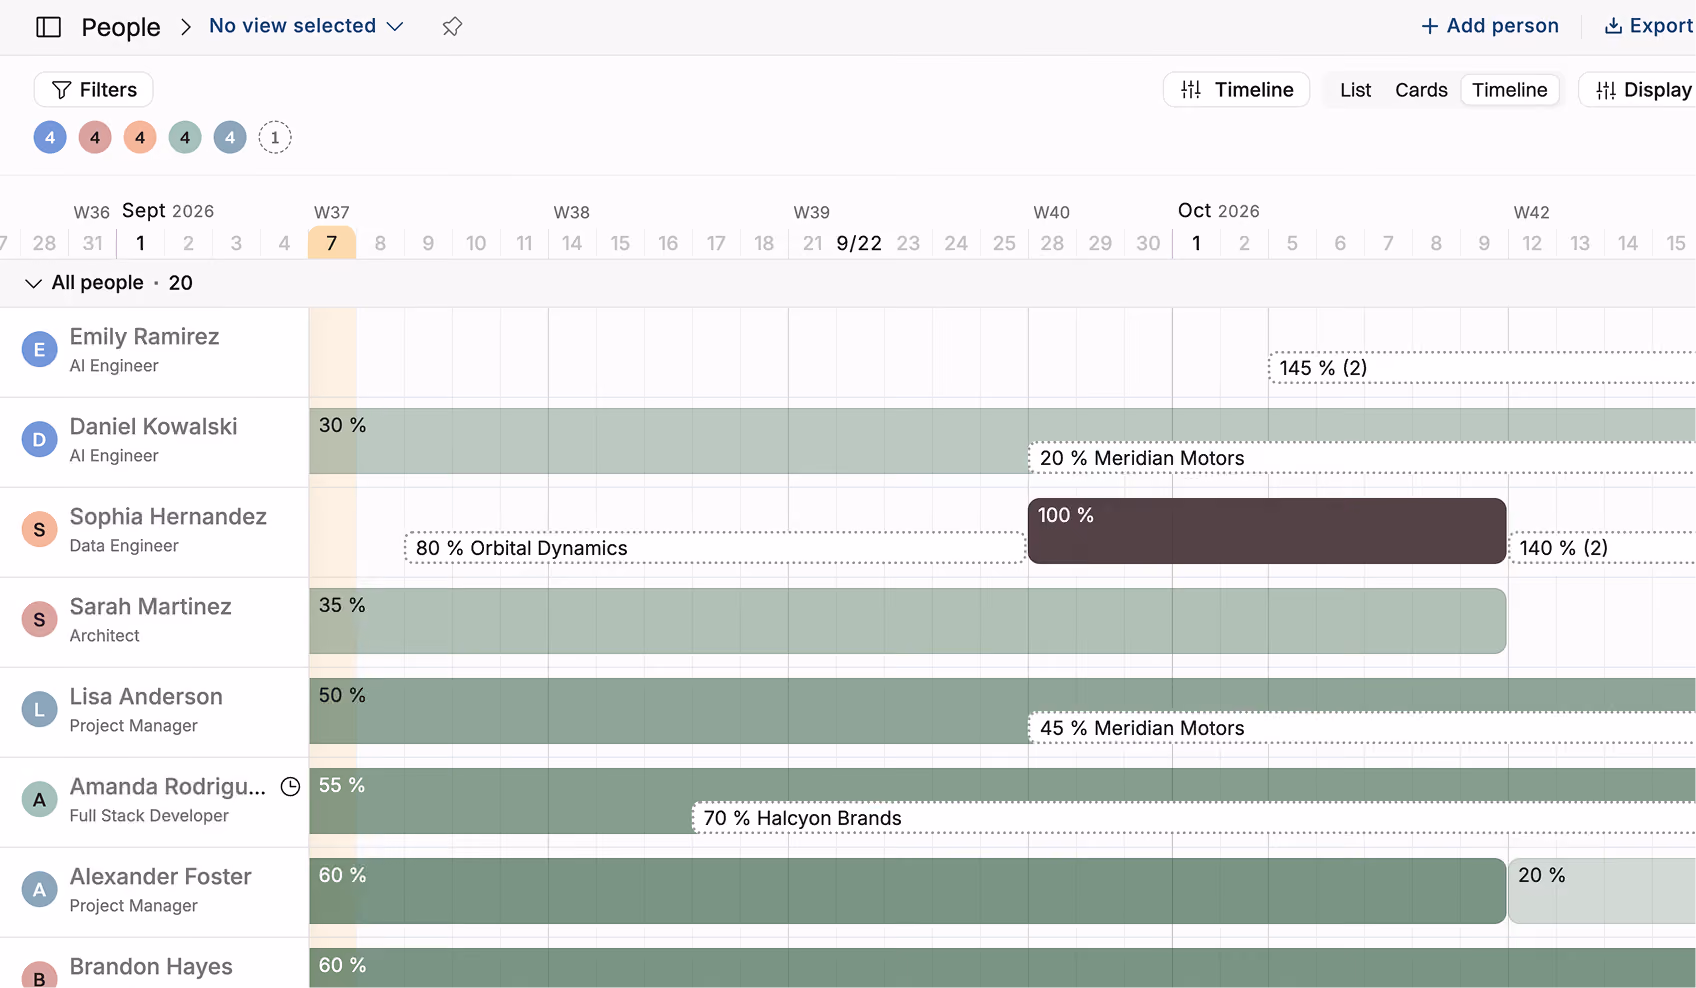1696x988 pixels.
Task: Select Sophia Hernandez 140 % (2) bar
Action: click(1602, 548)
